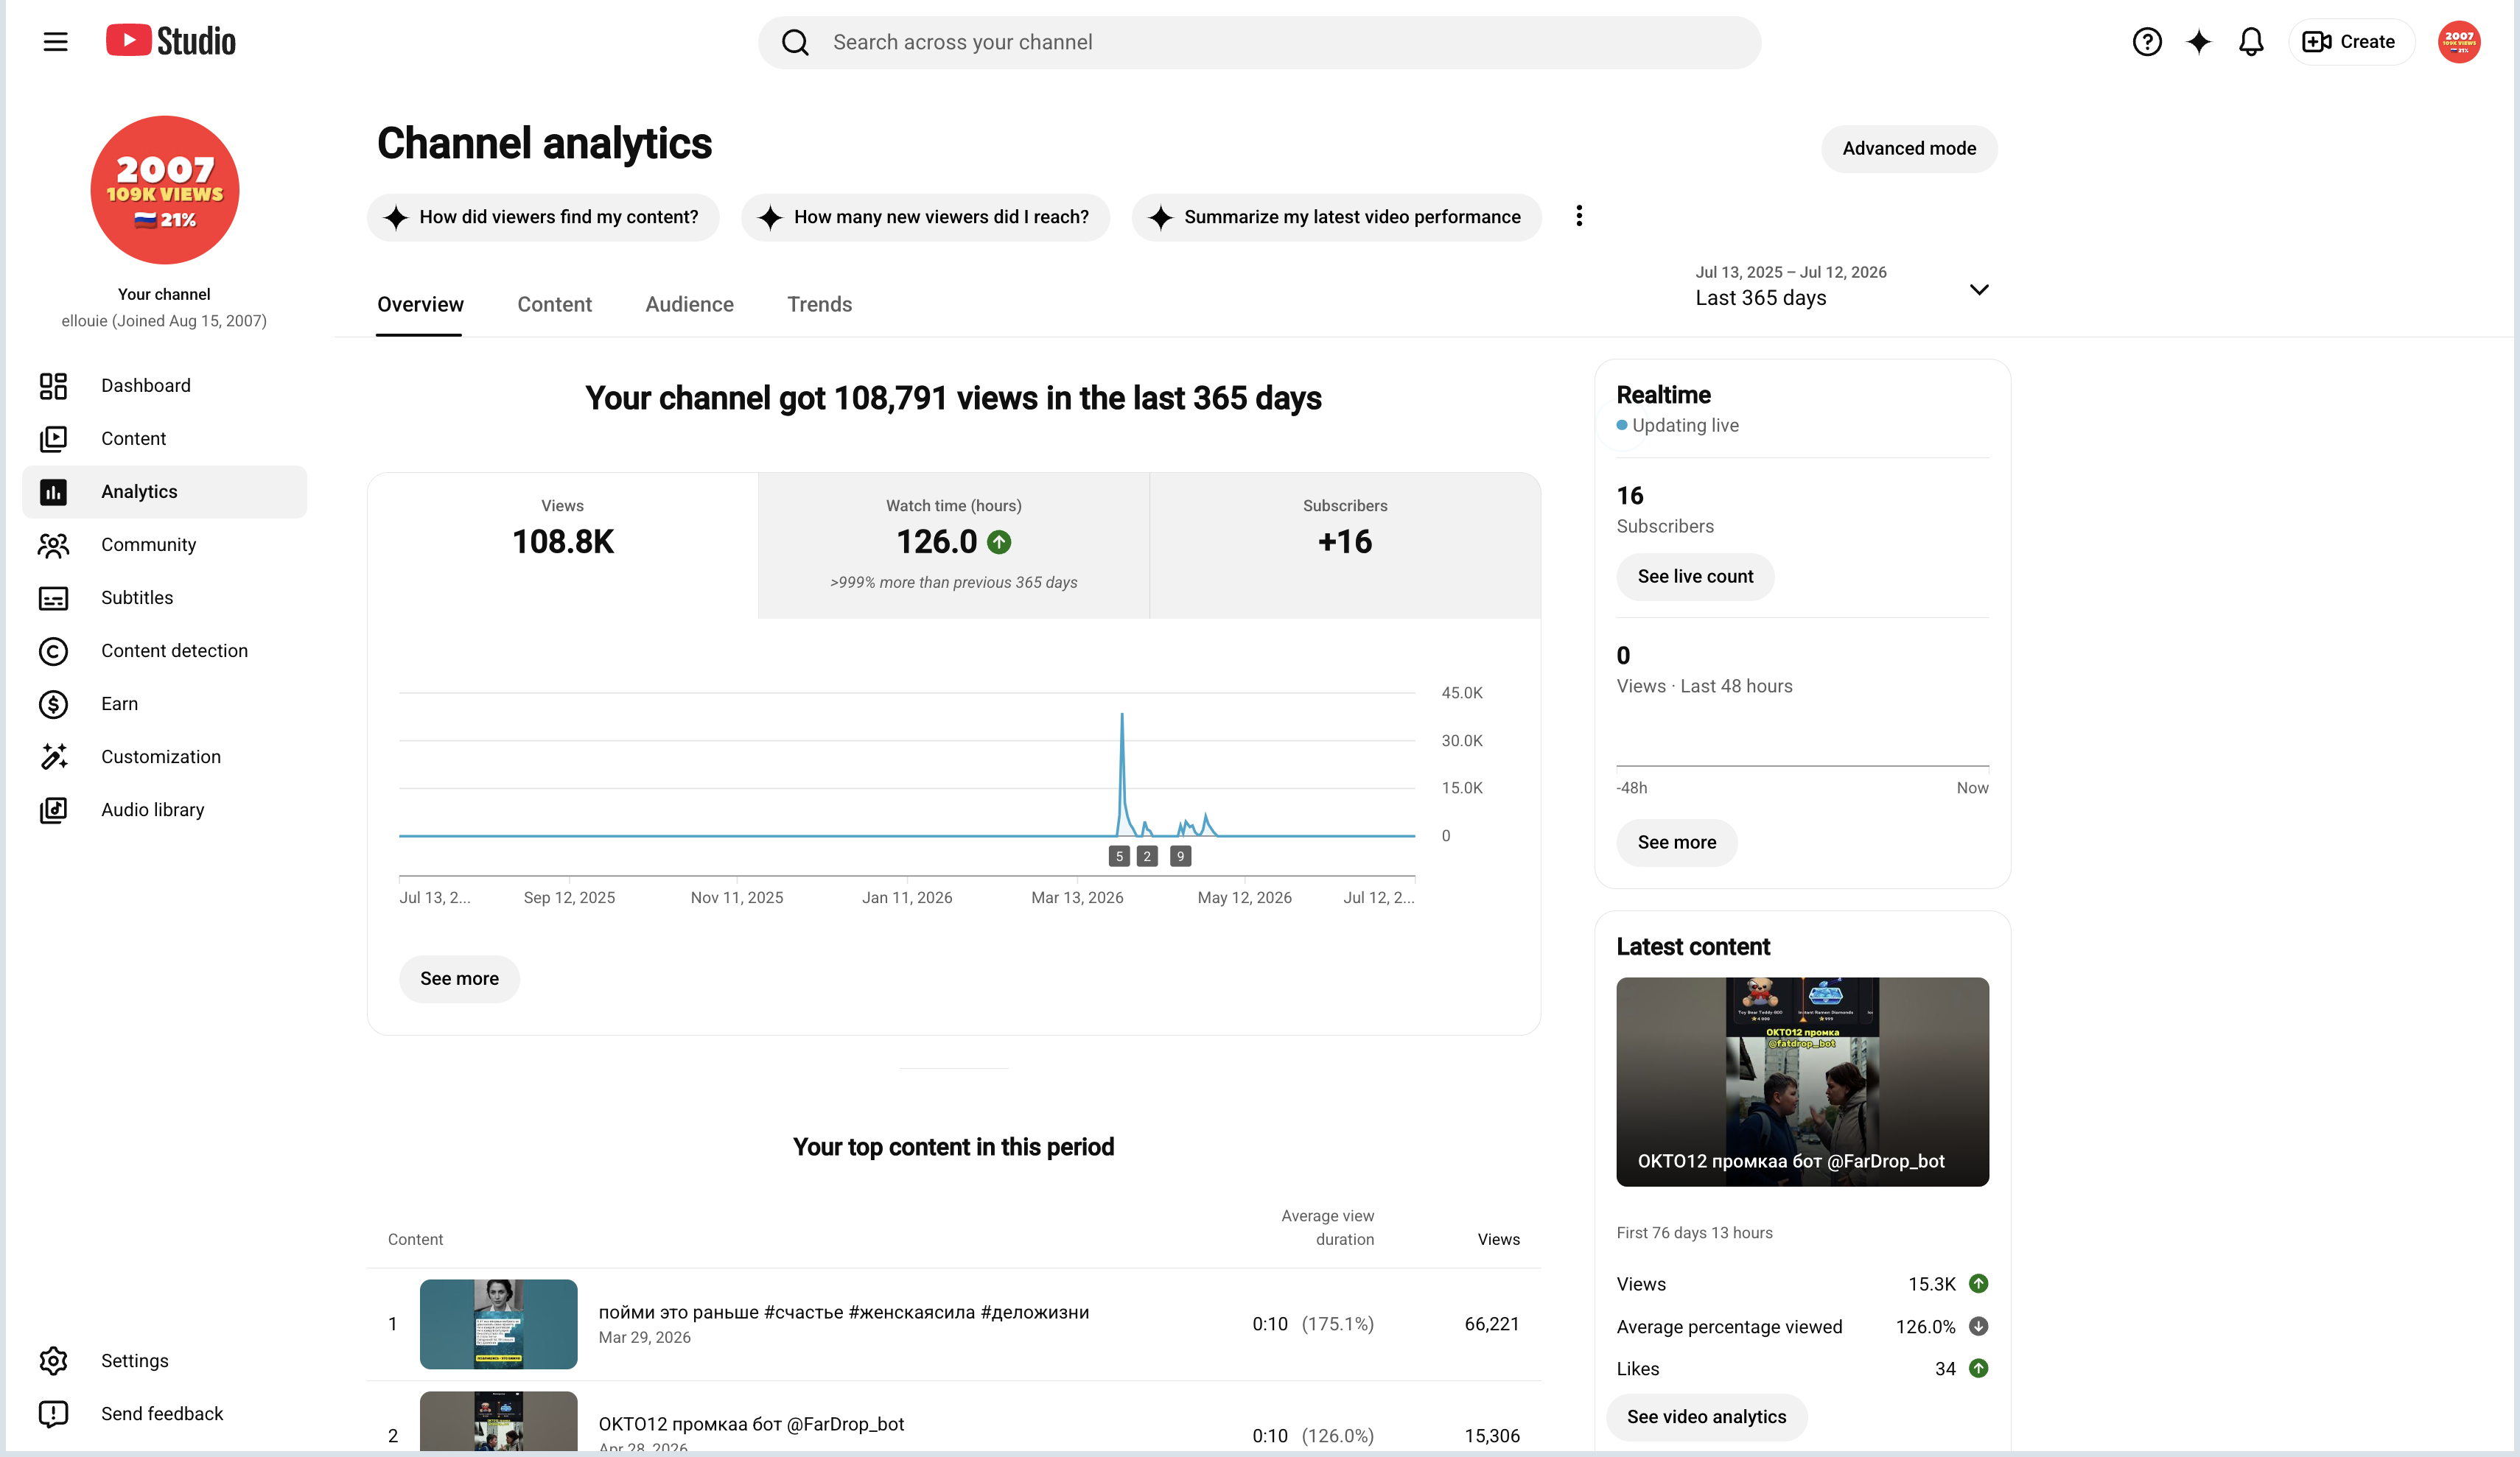Image resolution: width=2520 pixels, height=1457 pixels.
Task: Click "Summarize my latest video performance" chip
Action: pyautogui.click(x=1336, y=217)
